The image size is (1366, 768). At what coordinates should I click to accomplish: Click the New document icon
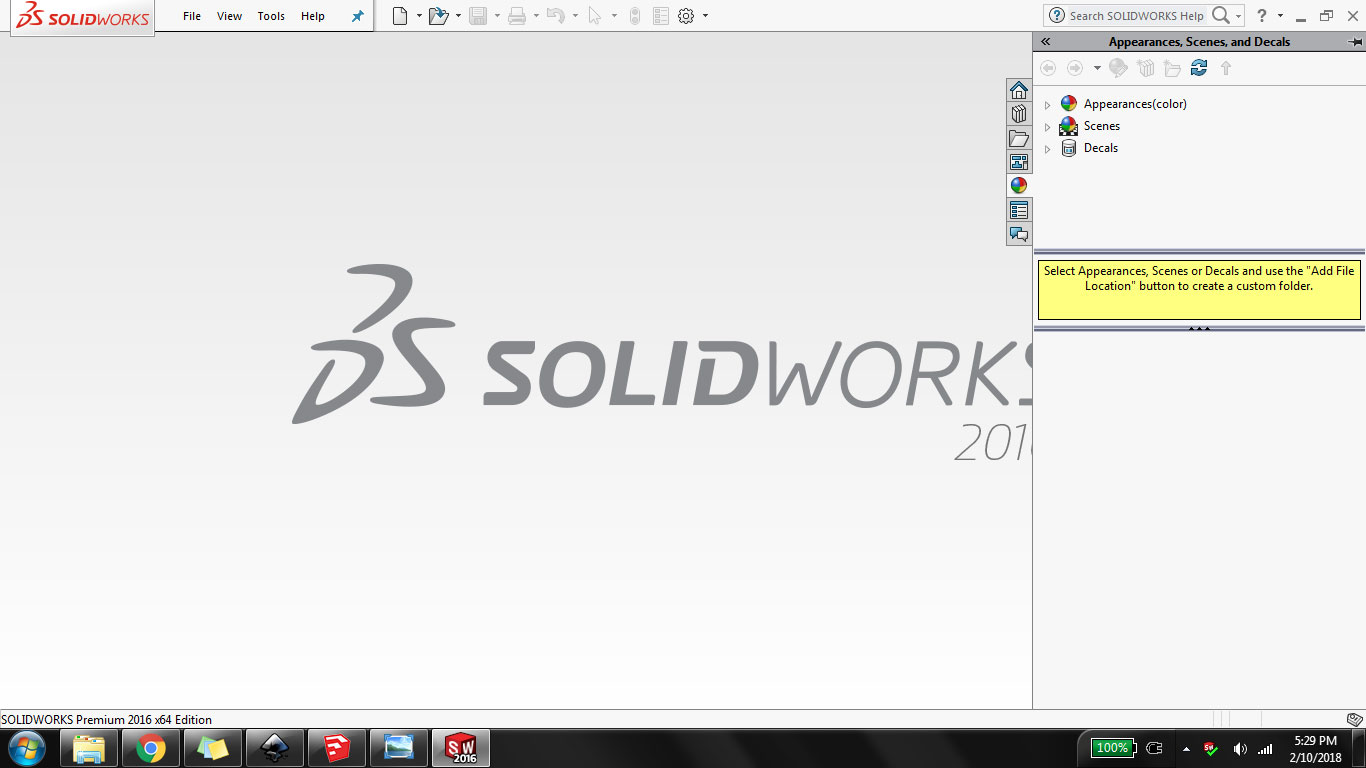tap(400, 16)
